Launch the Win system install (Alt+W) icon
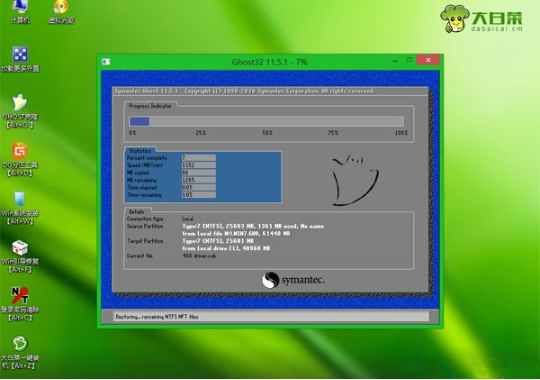Image resolution: width=540 pixels, height=380 pixels. click(x=20, y=208)
